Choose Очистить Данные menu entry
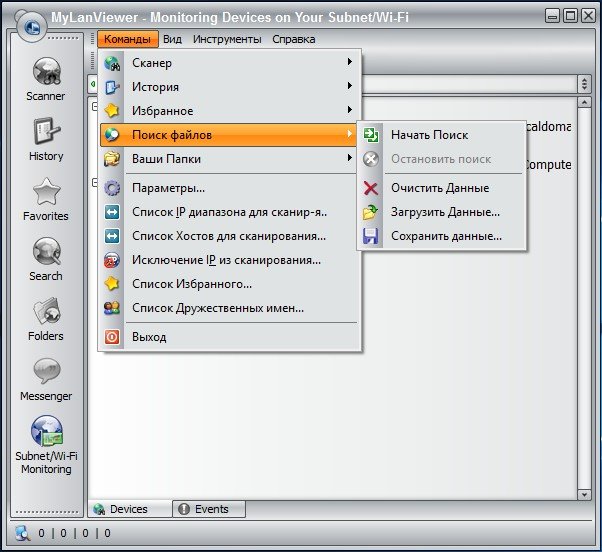The image size is (602, 552). point(442,188)
